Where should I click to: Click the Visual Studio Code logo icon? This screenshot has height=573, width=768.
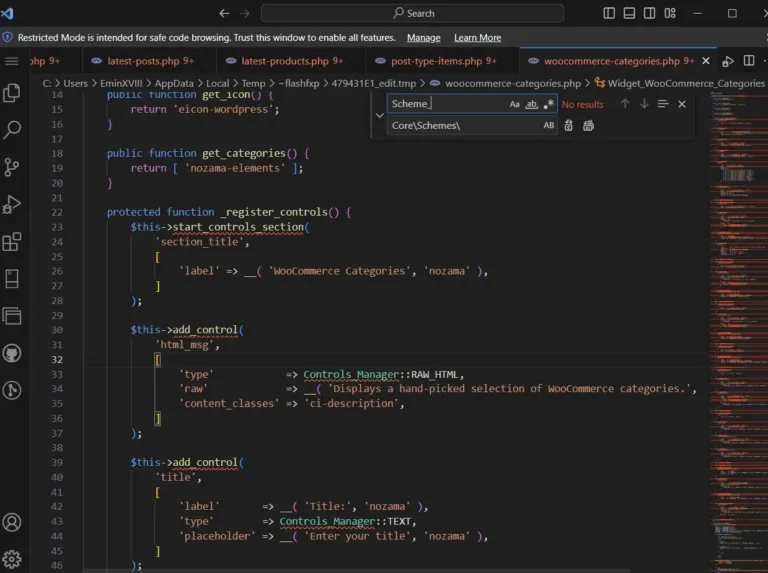point(7,13)
